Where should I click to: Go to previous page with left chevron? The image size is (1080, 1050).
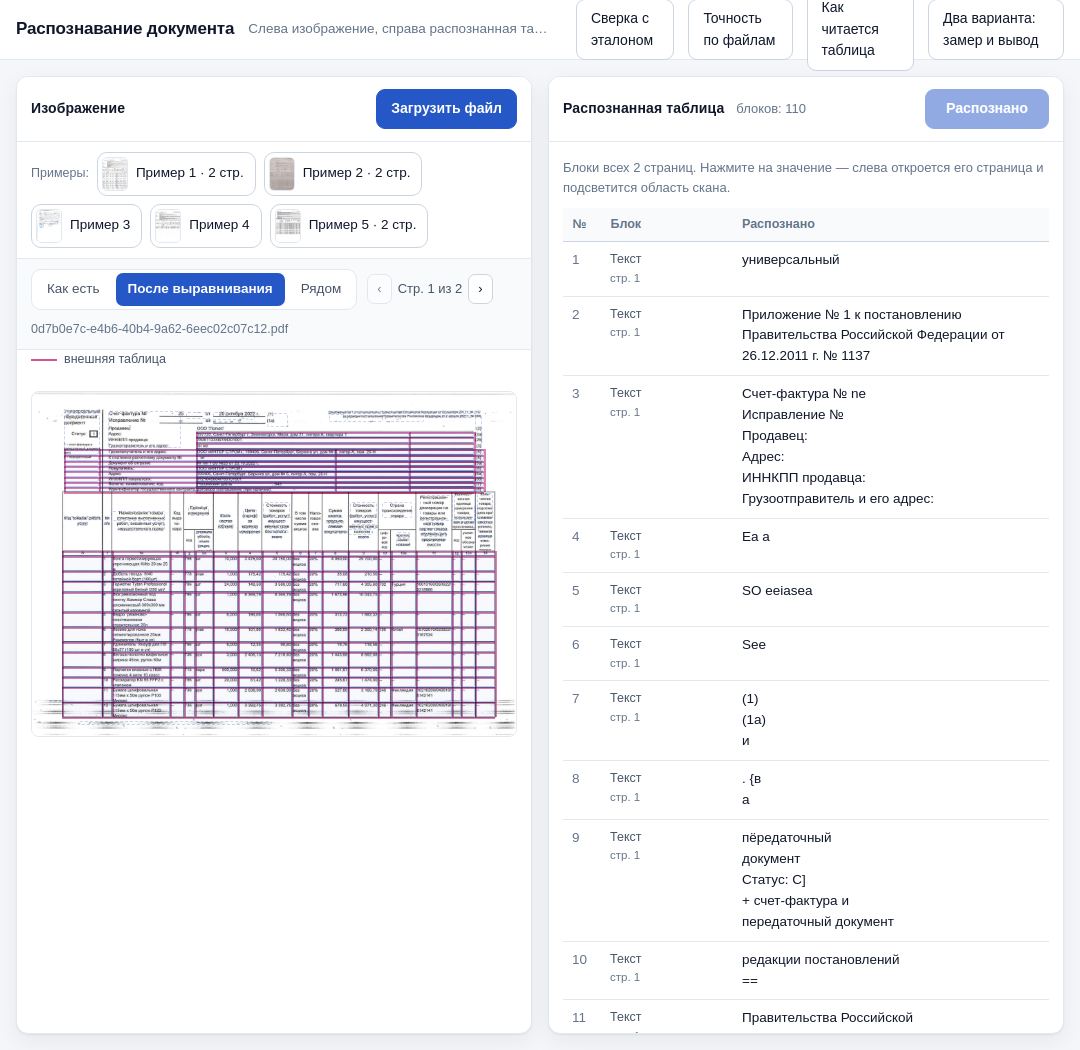click(380, 289)
